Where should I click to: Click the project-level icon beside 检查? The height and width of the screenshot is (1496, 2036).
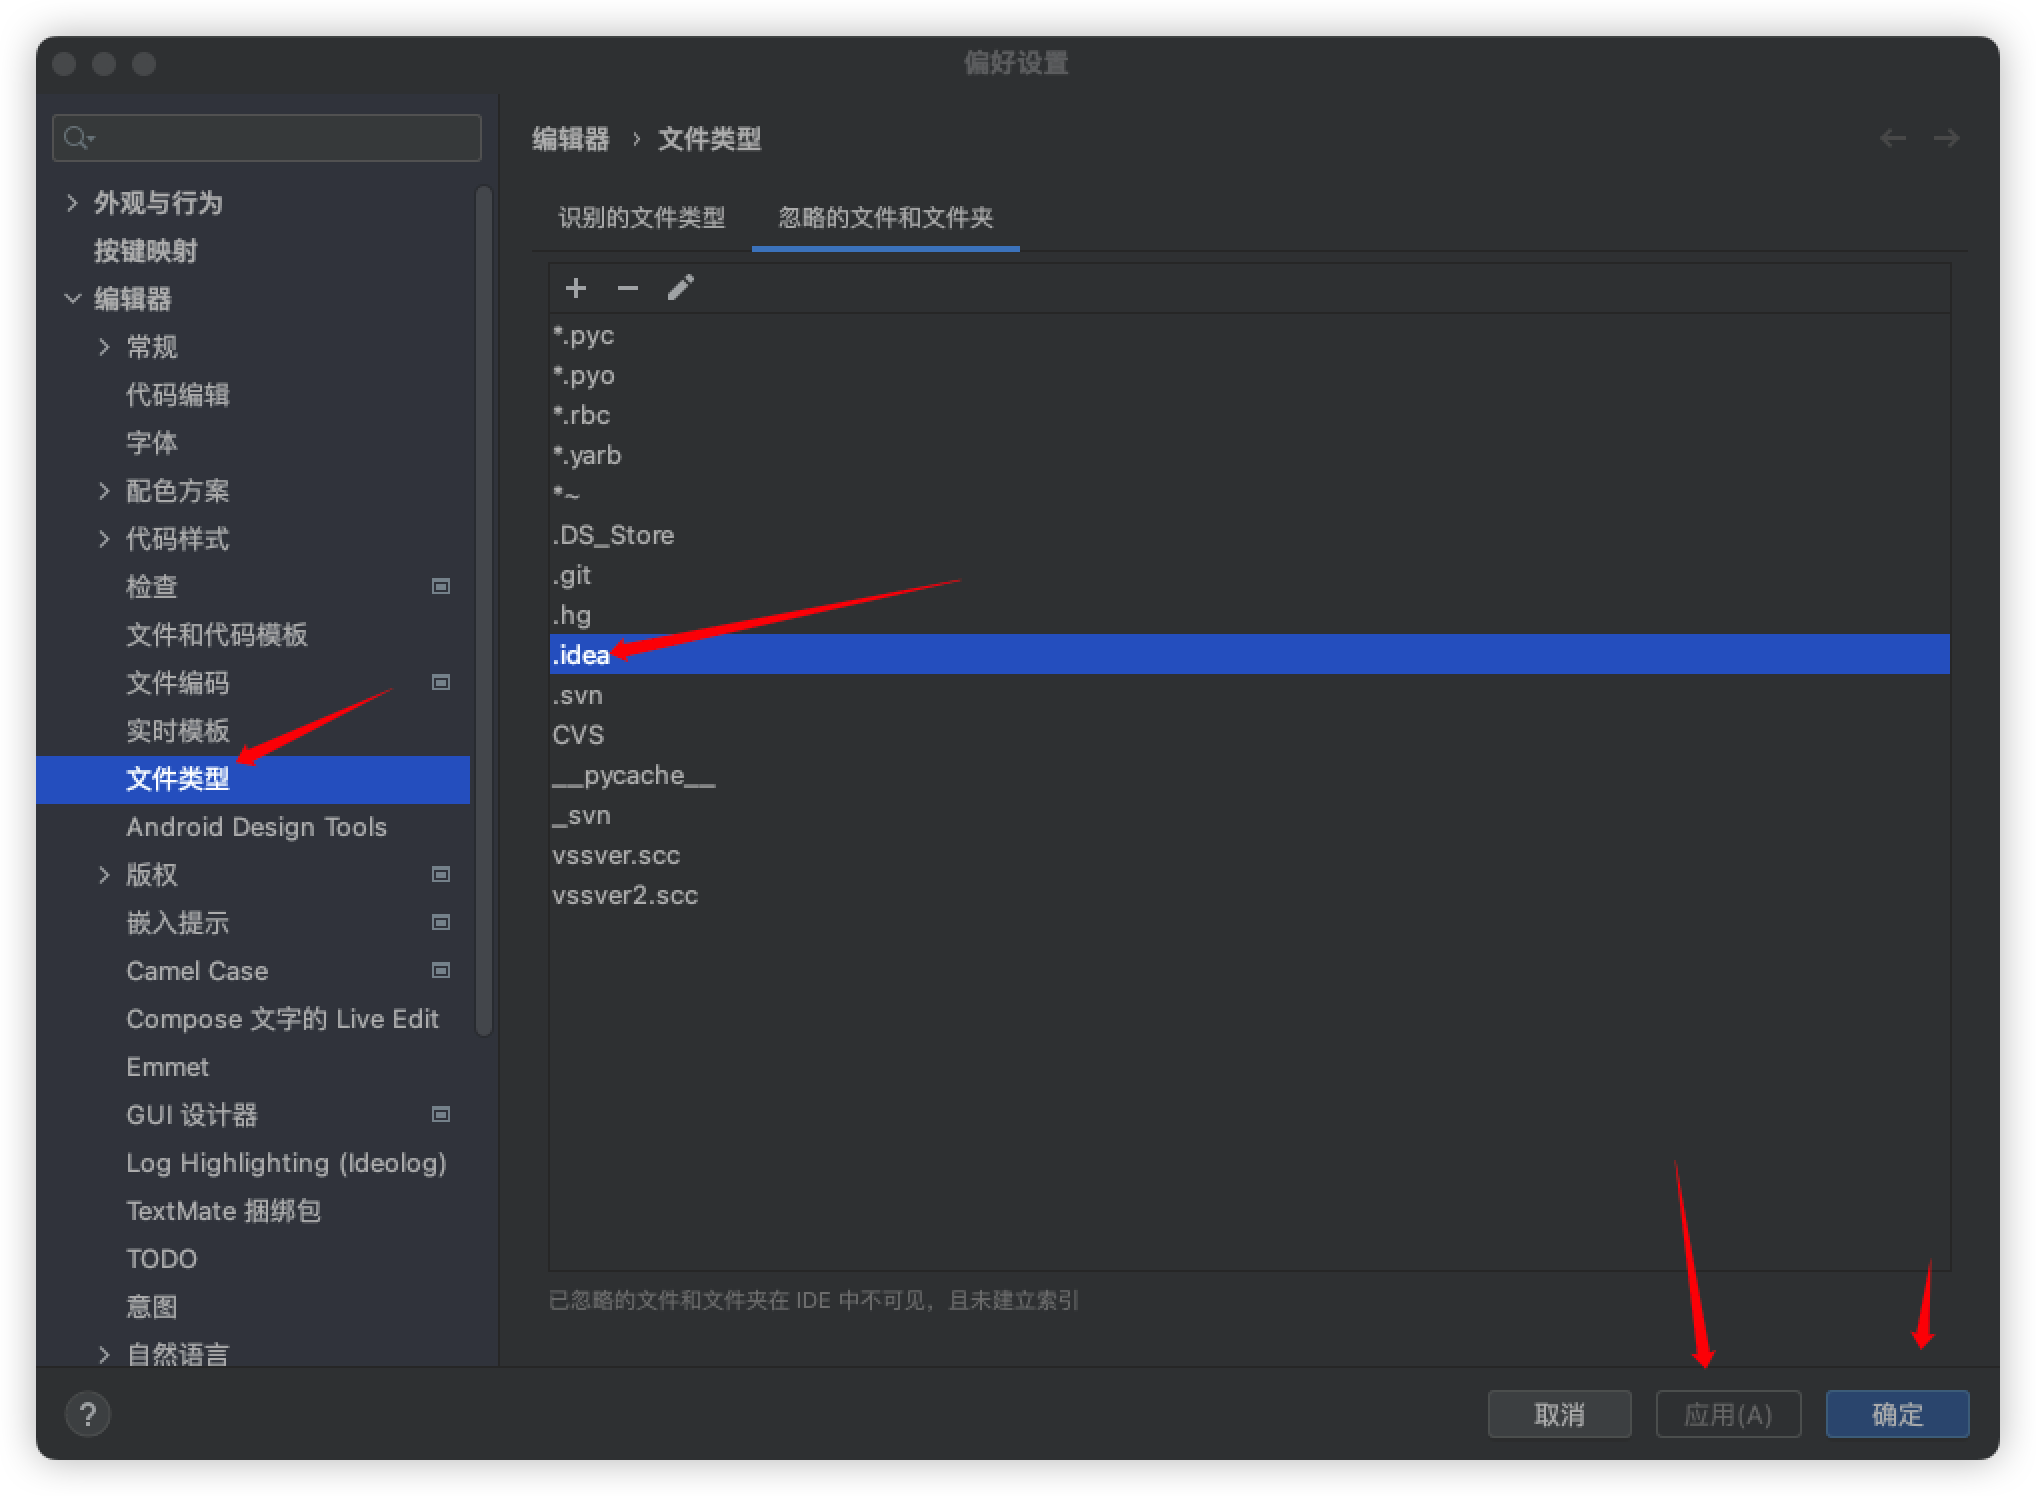point(440,587)
